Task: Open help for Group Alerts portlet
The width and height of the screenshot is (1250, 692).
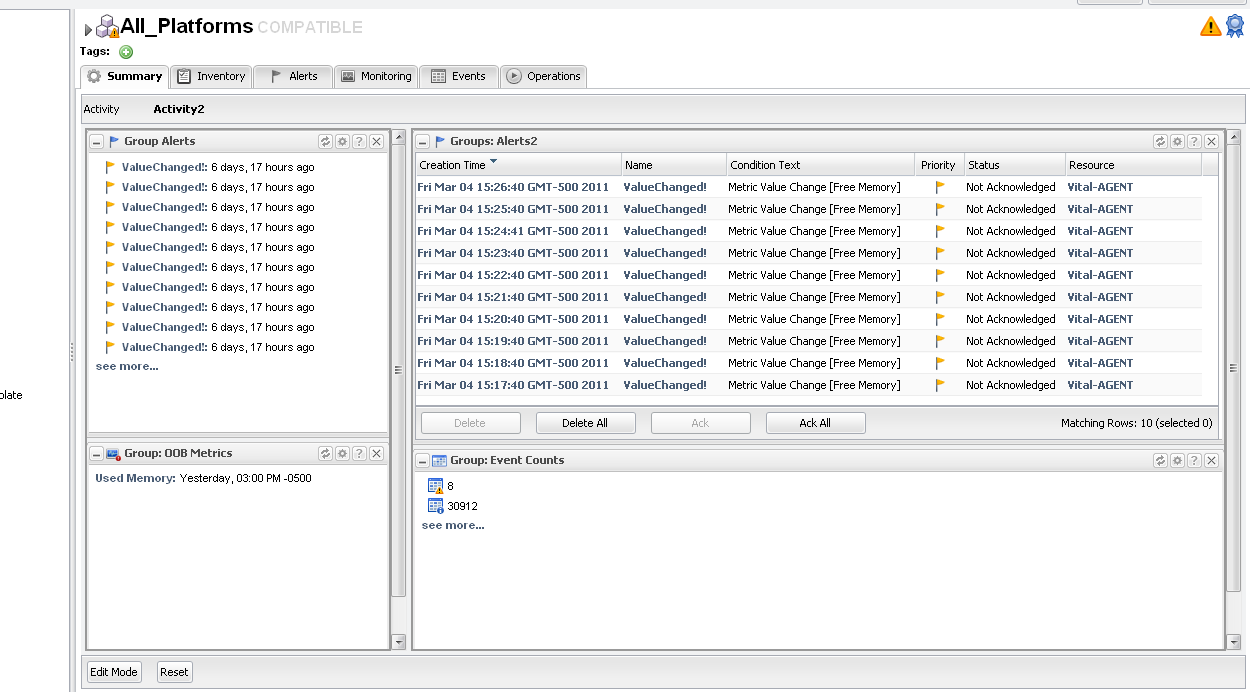Action: click(x=359, y=142)
